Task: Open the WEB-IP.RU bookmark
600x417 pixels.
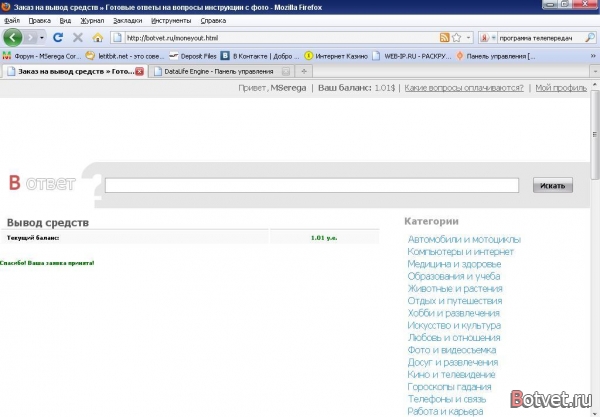Action: click(412, 56)
